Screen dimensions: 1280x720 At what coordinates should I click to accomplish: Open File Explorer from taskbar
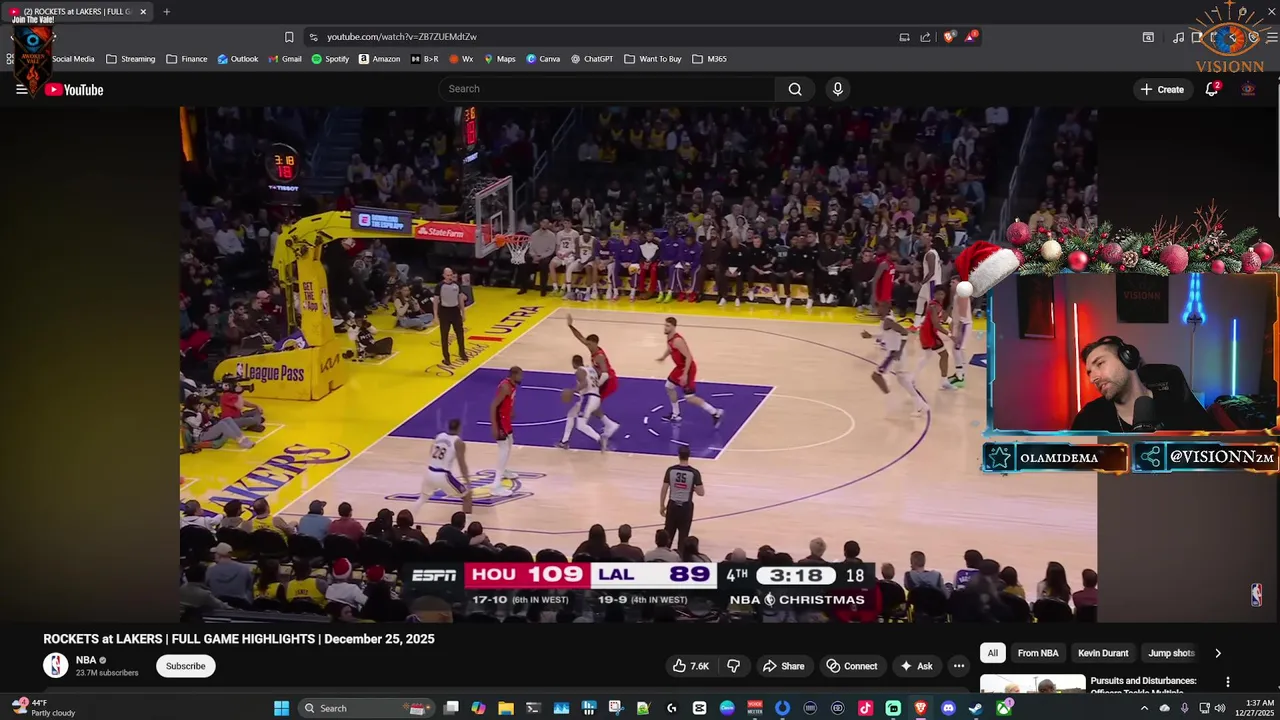(506, 708)
